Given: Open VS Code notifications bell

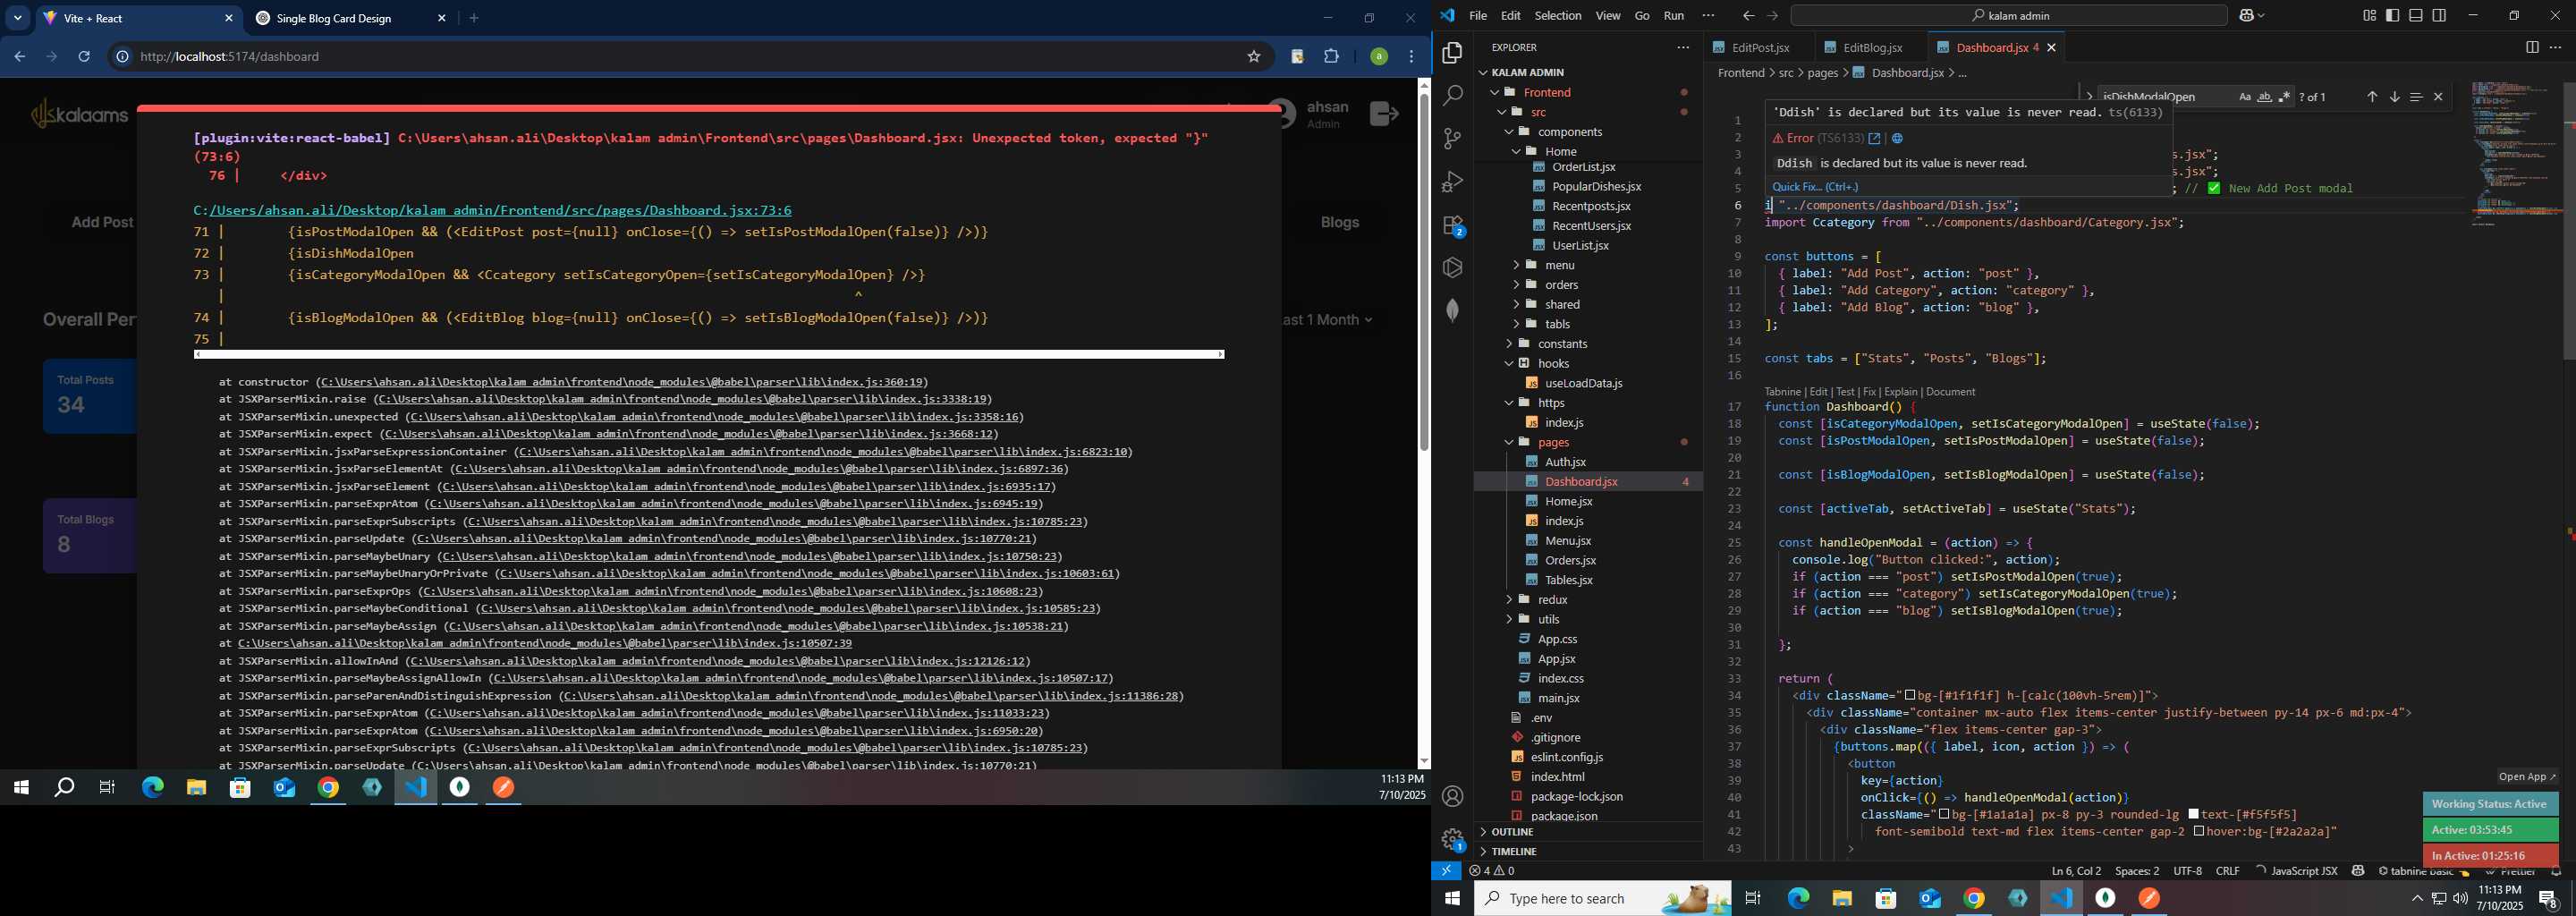Looking at the screenshot, I should point(2556,872).
